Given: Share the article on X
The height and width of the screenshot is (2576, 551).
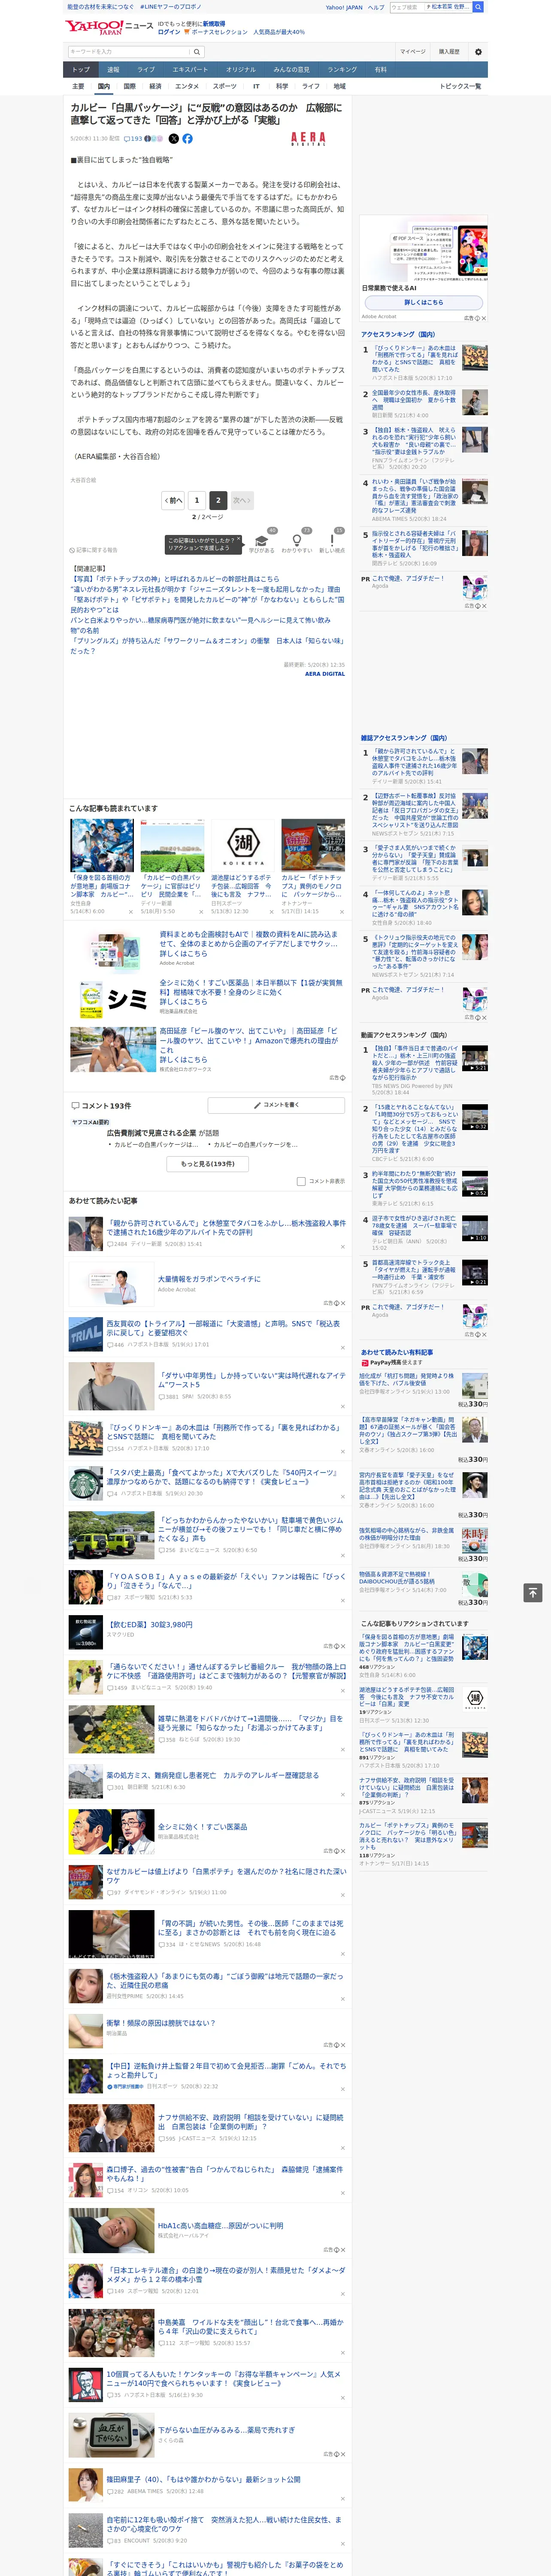Looking at the screenshot, I should 174,139.
